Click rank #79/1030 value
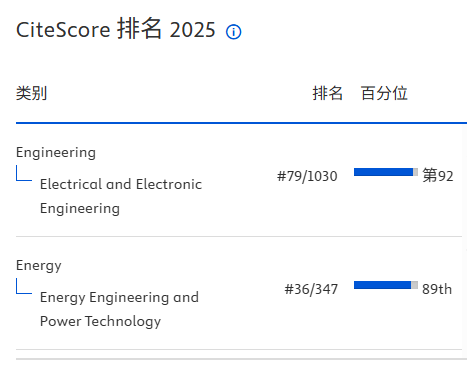The width and height of the screenshot is (467, 369). point(307,176)
